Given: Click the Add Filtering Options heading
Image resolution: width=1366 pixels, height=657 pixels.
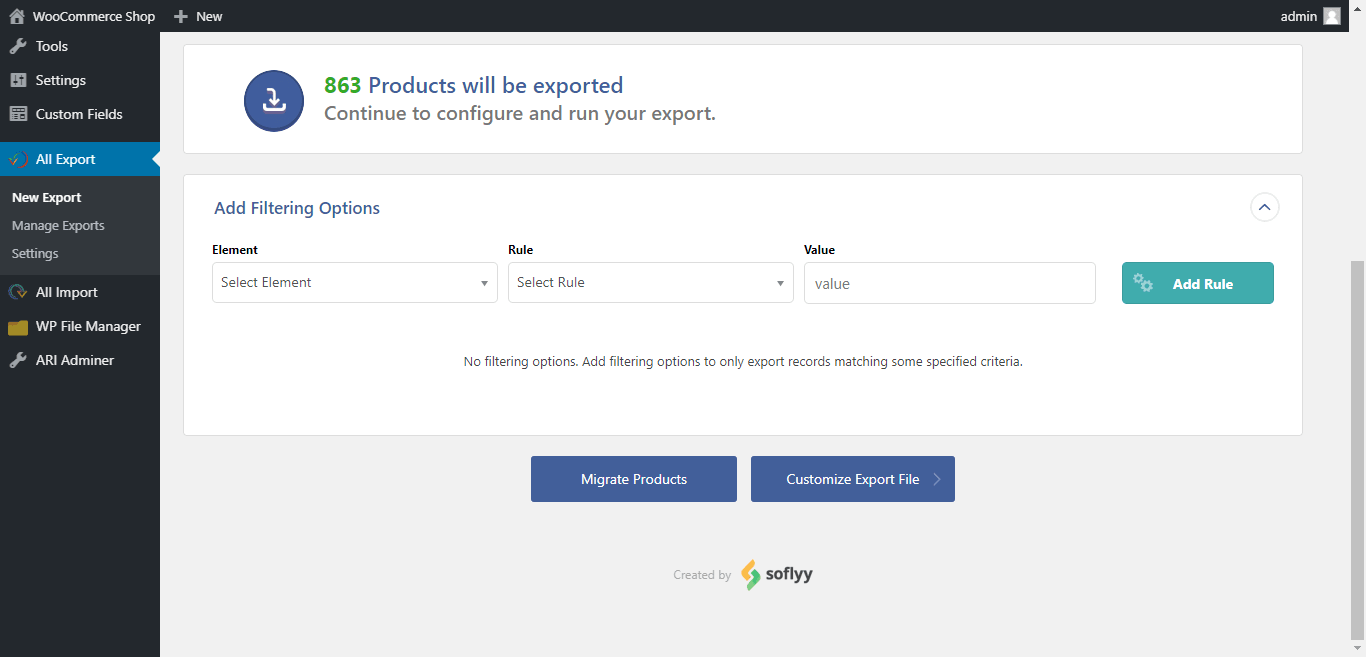Looking at the screenshot, I should pos(297,208).
